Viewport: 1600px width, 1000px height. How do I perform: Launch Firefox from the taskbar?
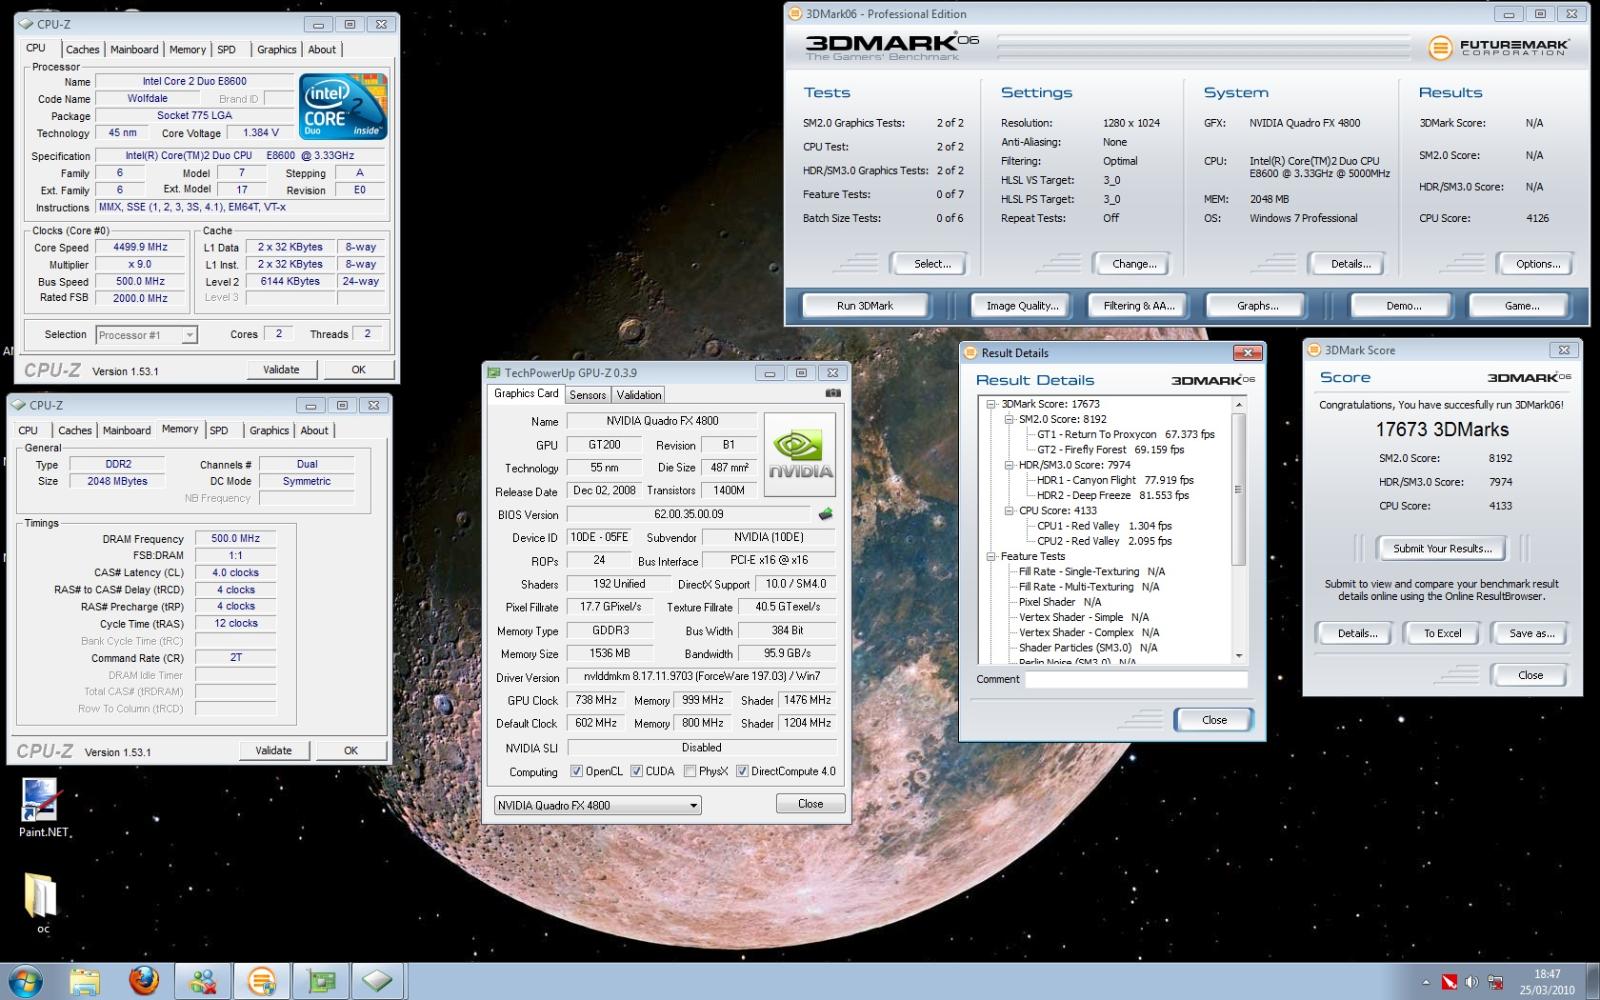(x=144, y=981)
